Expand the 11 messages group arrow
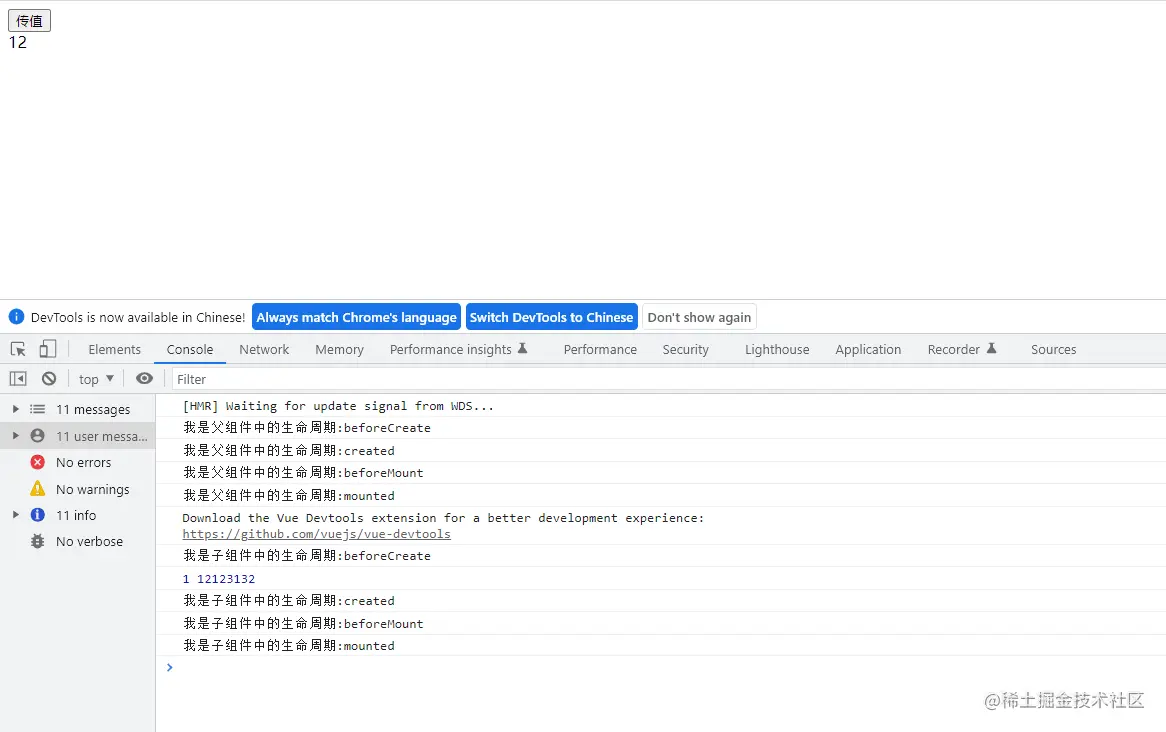Image resolution: width=1166 pixels, height=732 pixels. (x=16, y=409)
